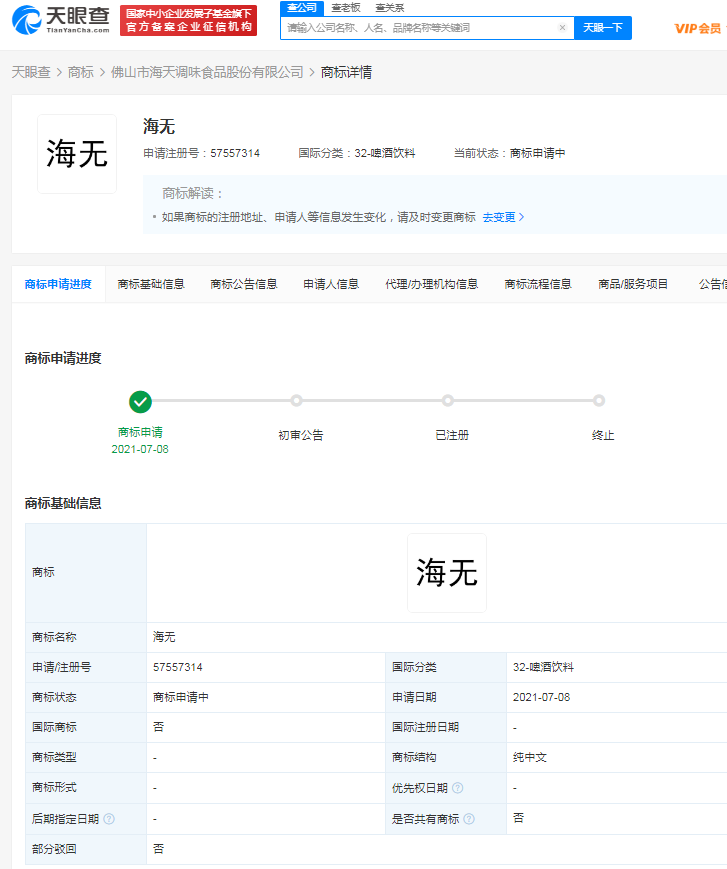The image size is (727, 869).
Task: Click the 海无 trademark title heading
Action: tap(159, 126)
